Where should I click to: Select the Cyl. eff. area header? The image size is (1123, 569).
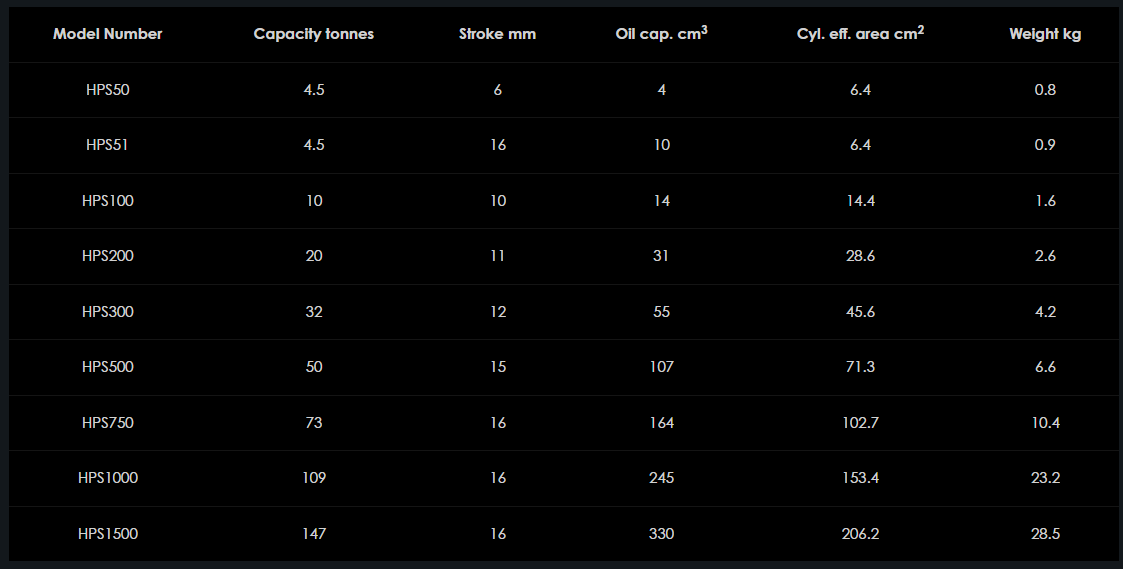click(860, 34)
